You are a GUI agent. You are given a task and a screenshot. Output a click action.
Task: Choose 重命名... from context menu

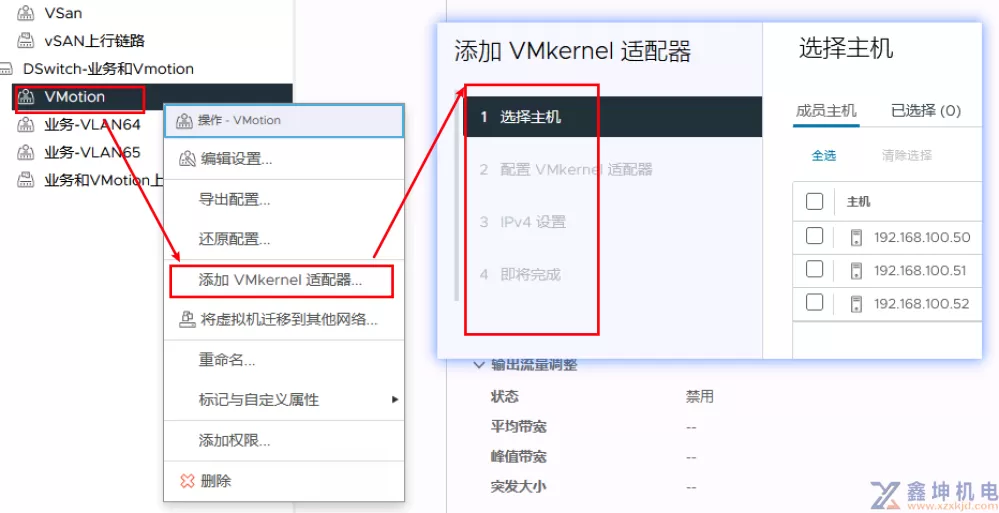[x=284, y=360]
